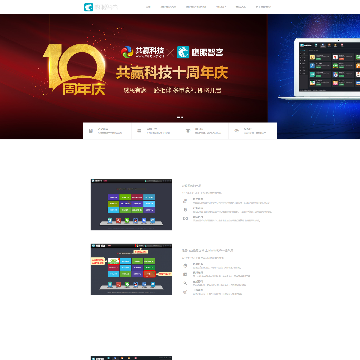Screen dimensions: 360x360
Task: Open the second product screenshot with yellow callouts
Action: point(131,269)
